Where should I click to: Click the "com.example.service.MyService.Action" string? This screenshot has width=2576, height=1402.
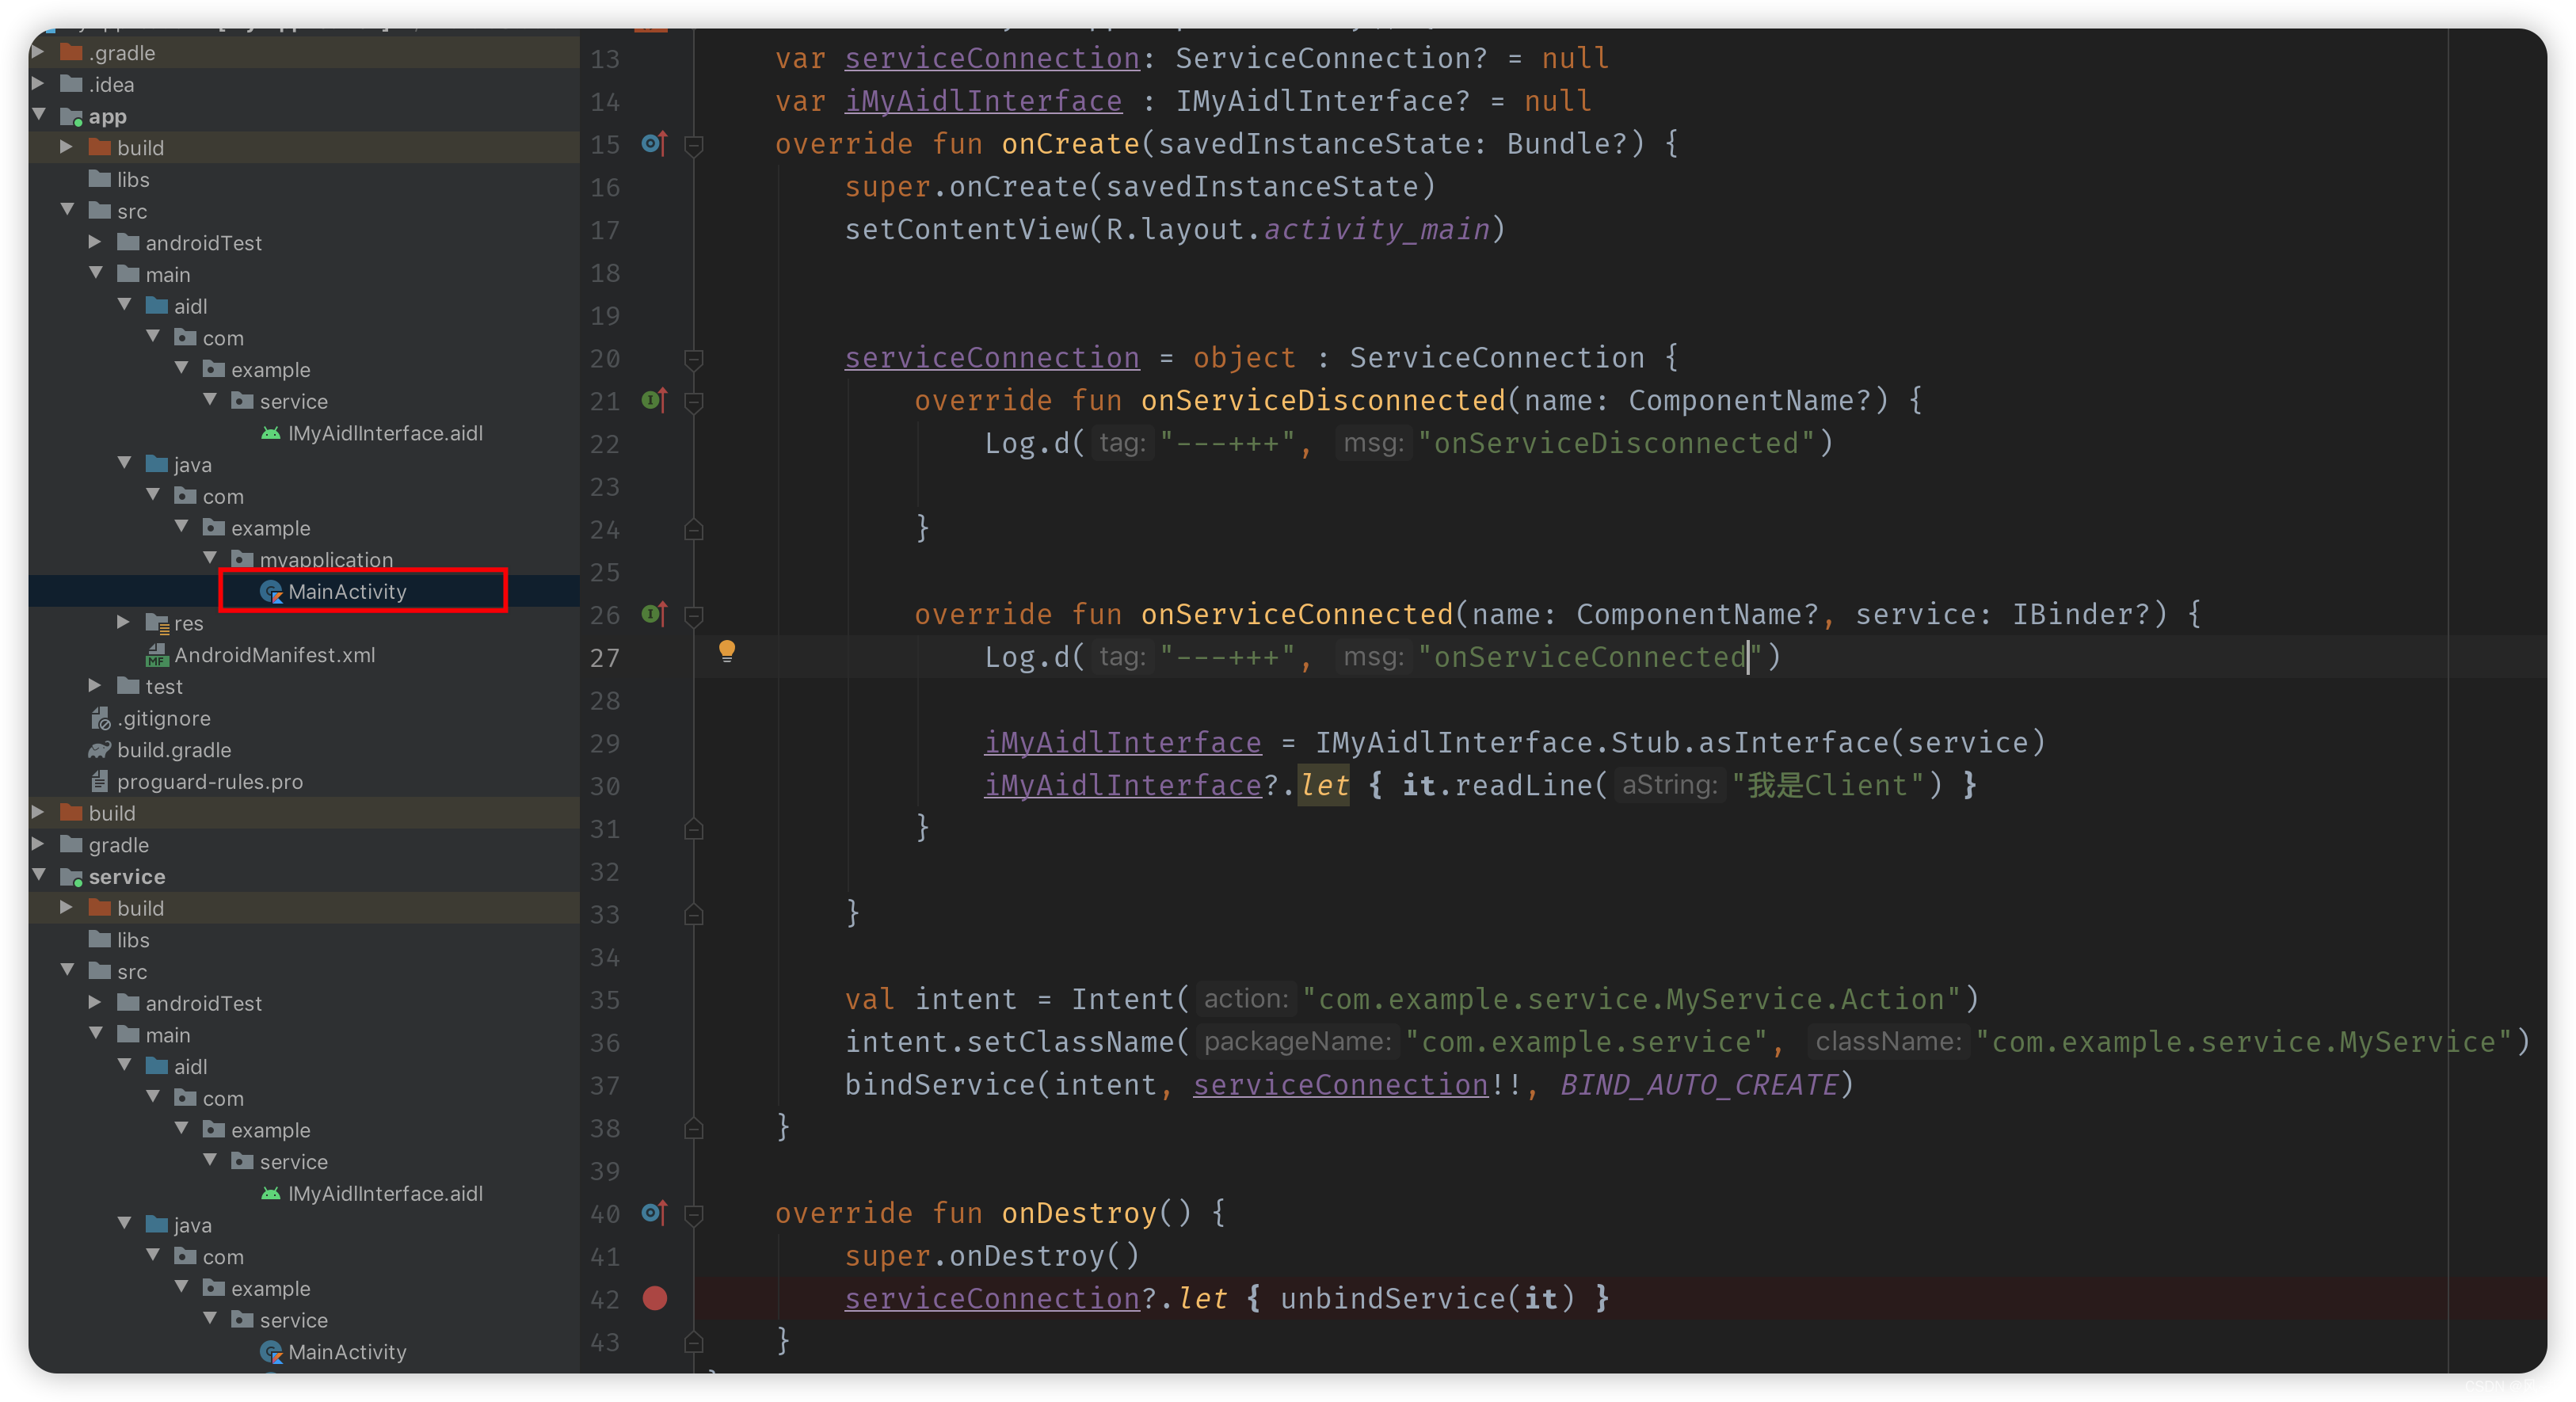pos(1632,999)
